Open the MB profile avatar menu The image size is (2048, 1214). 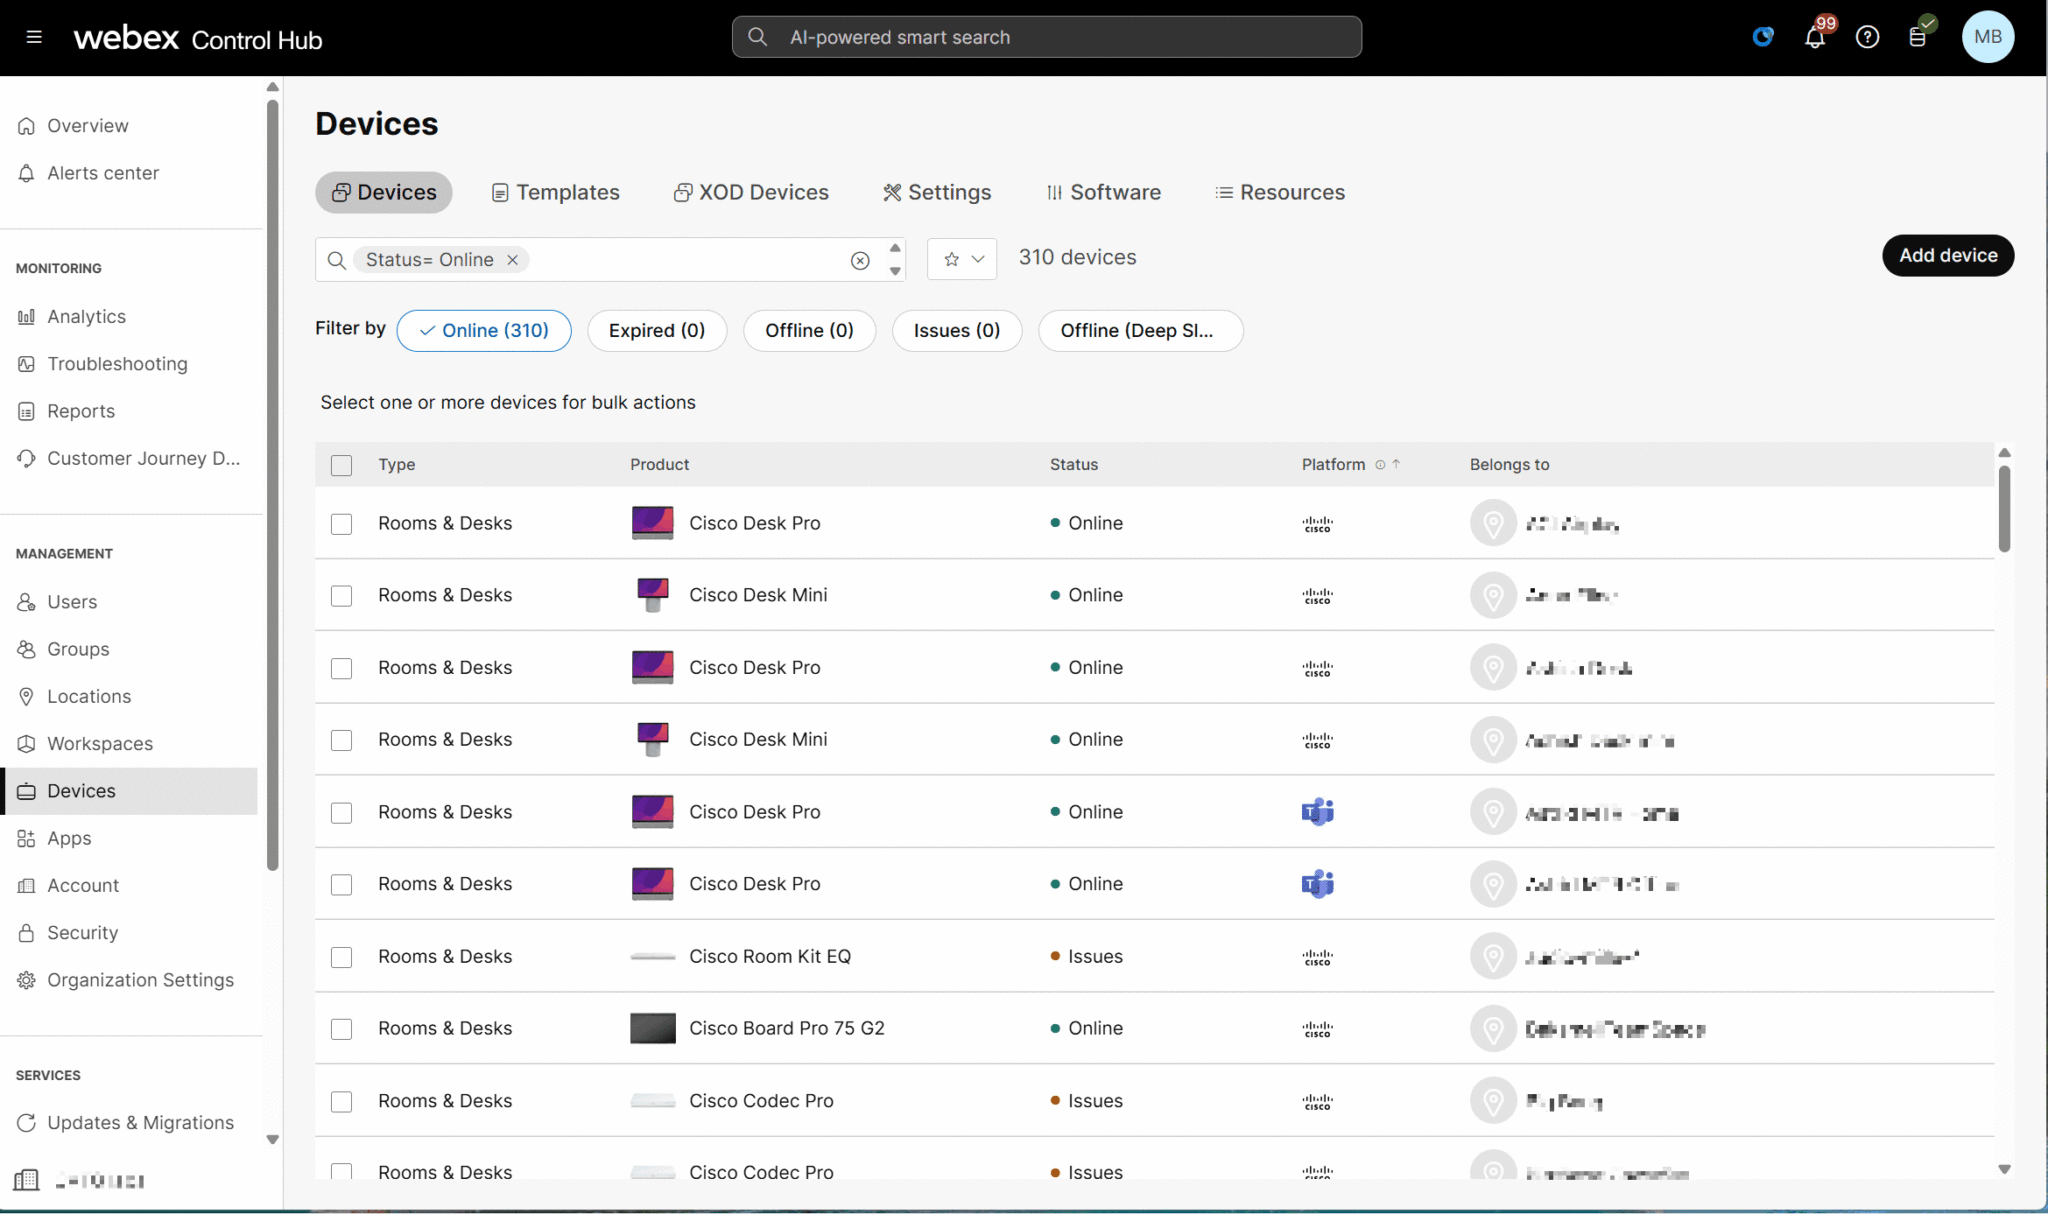[x=1988, y=37]
